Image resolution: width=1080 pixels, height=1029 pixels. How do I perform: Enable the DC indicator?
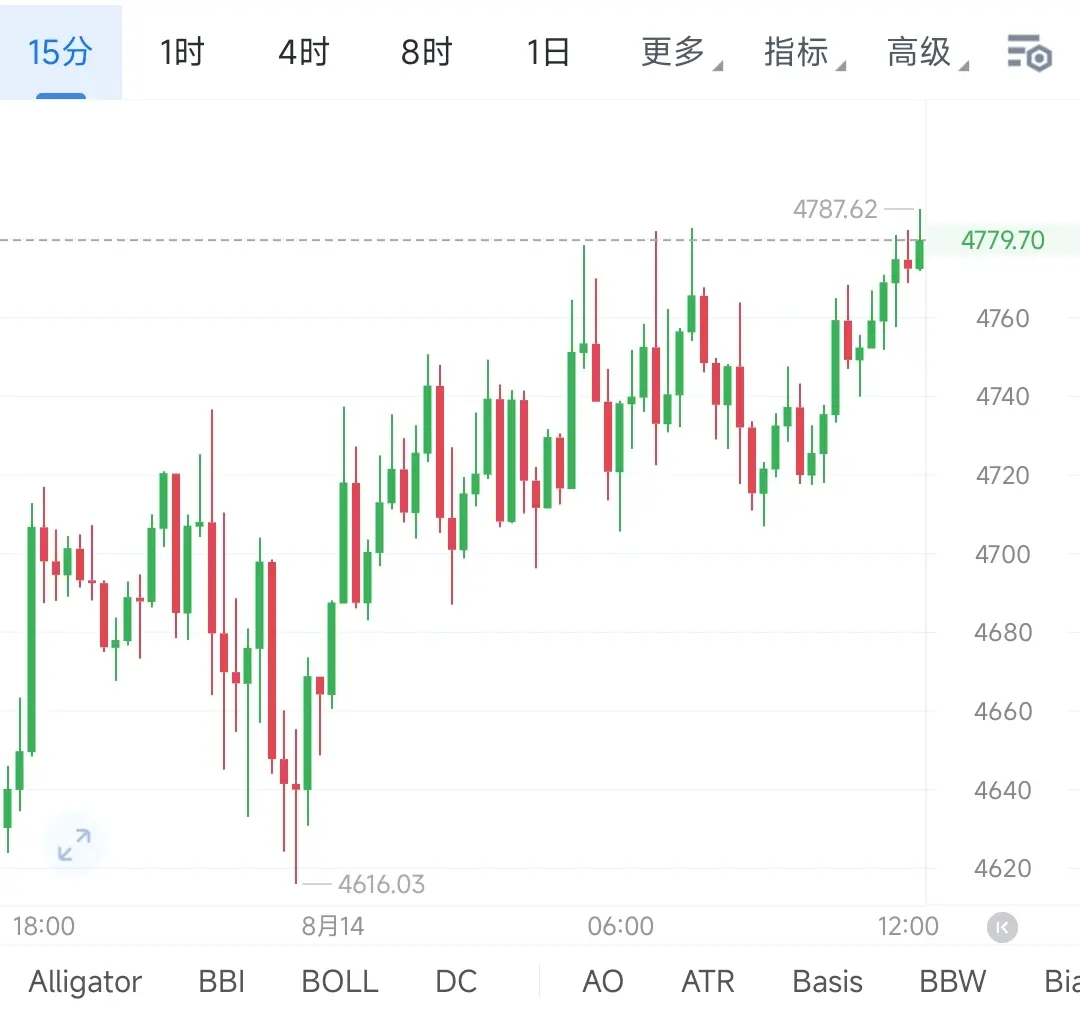coord(456,981)
